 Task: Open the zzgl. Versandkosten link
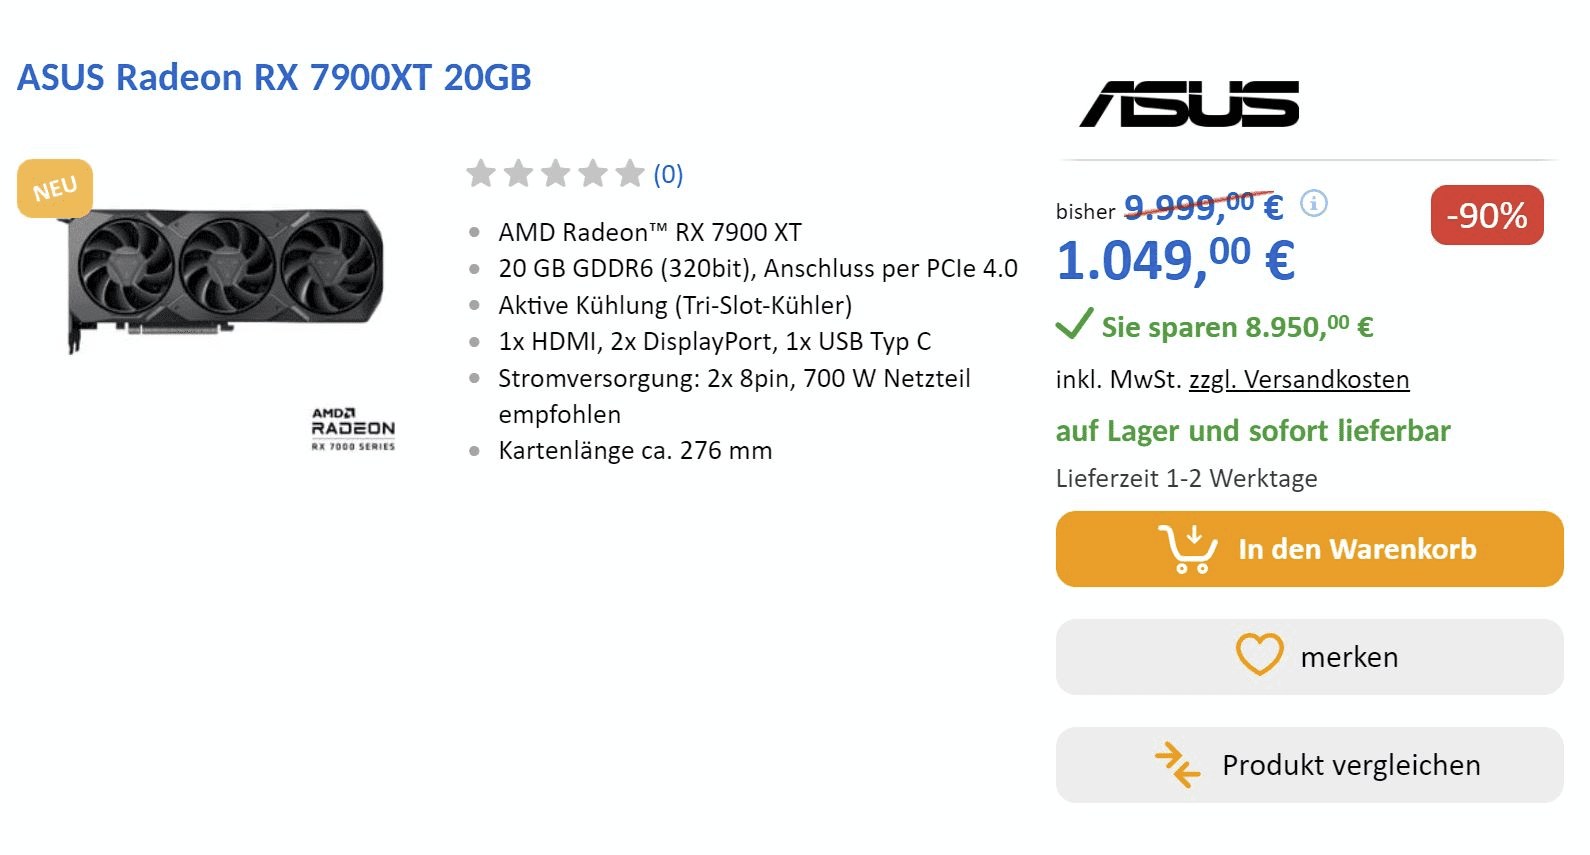(1298, 380)
